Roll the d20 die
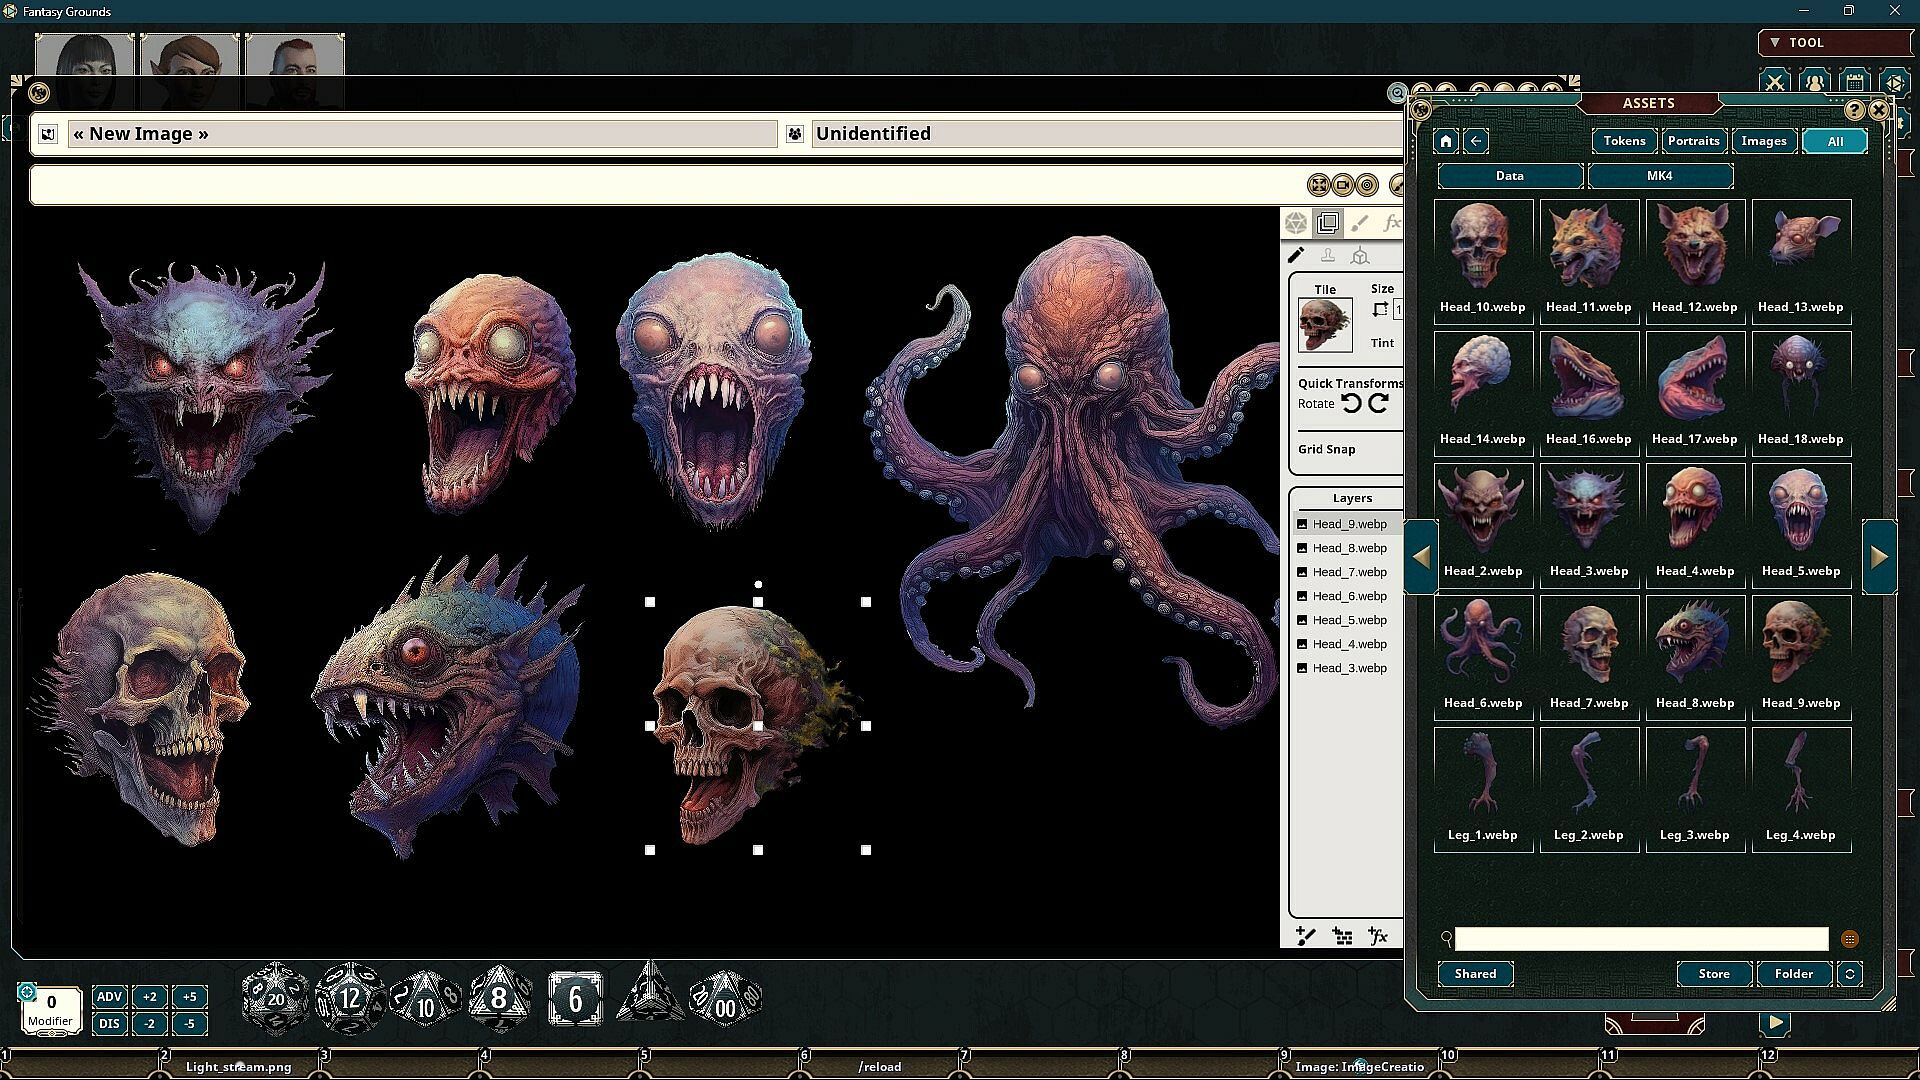The image size is (1920, 1080). click(x=275, y=998)
